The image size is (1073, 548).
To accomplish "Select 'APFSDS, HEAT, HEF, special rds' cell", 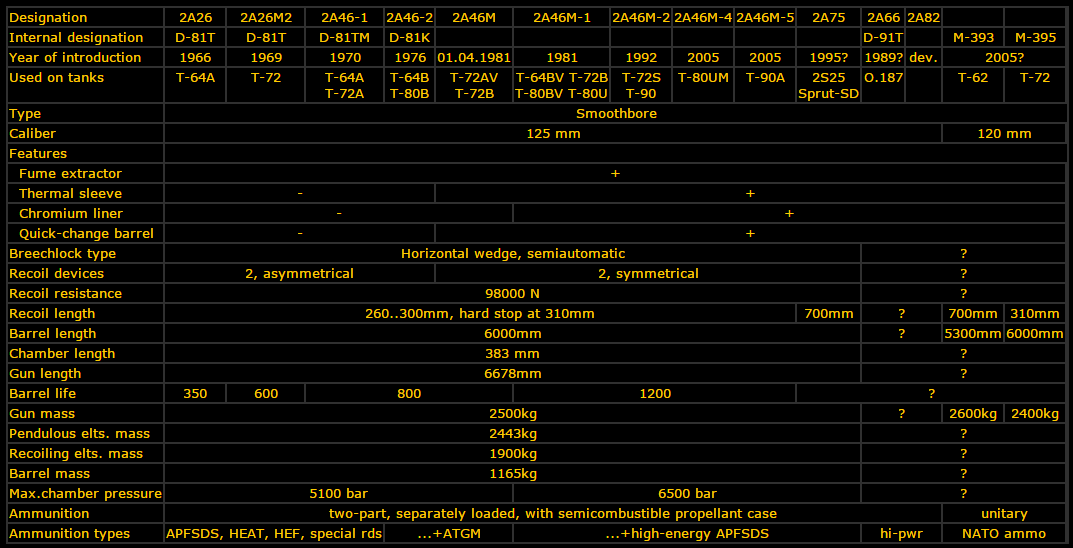I will click(274, 533).
